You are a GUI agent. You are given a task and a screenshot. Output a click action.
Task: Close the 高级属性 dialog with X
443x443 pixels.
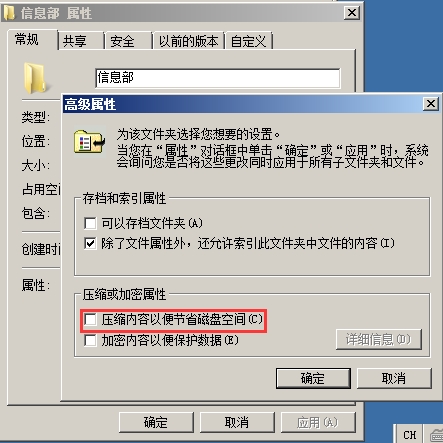(431, 104)
